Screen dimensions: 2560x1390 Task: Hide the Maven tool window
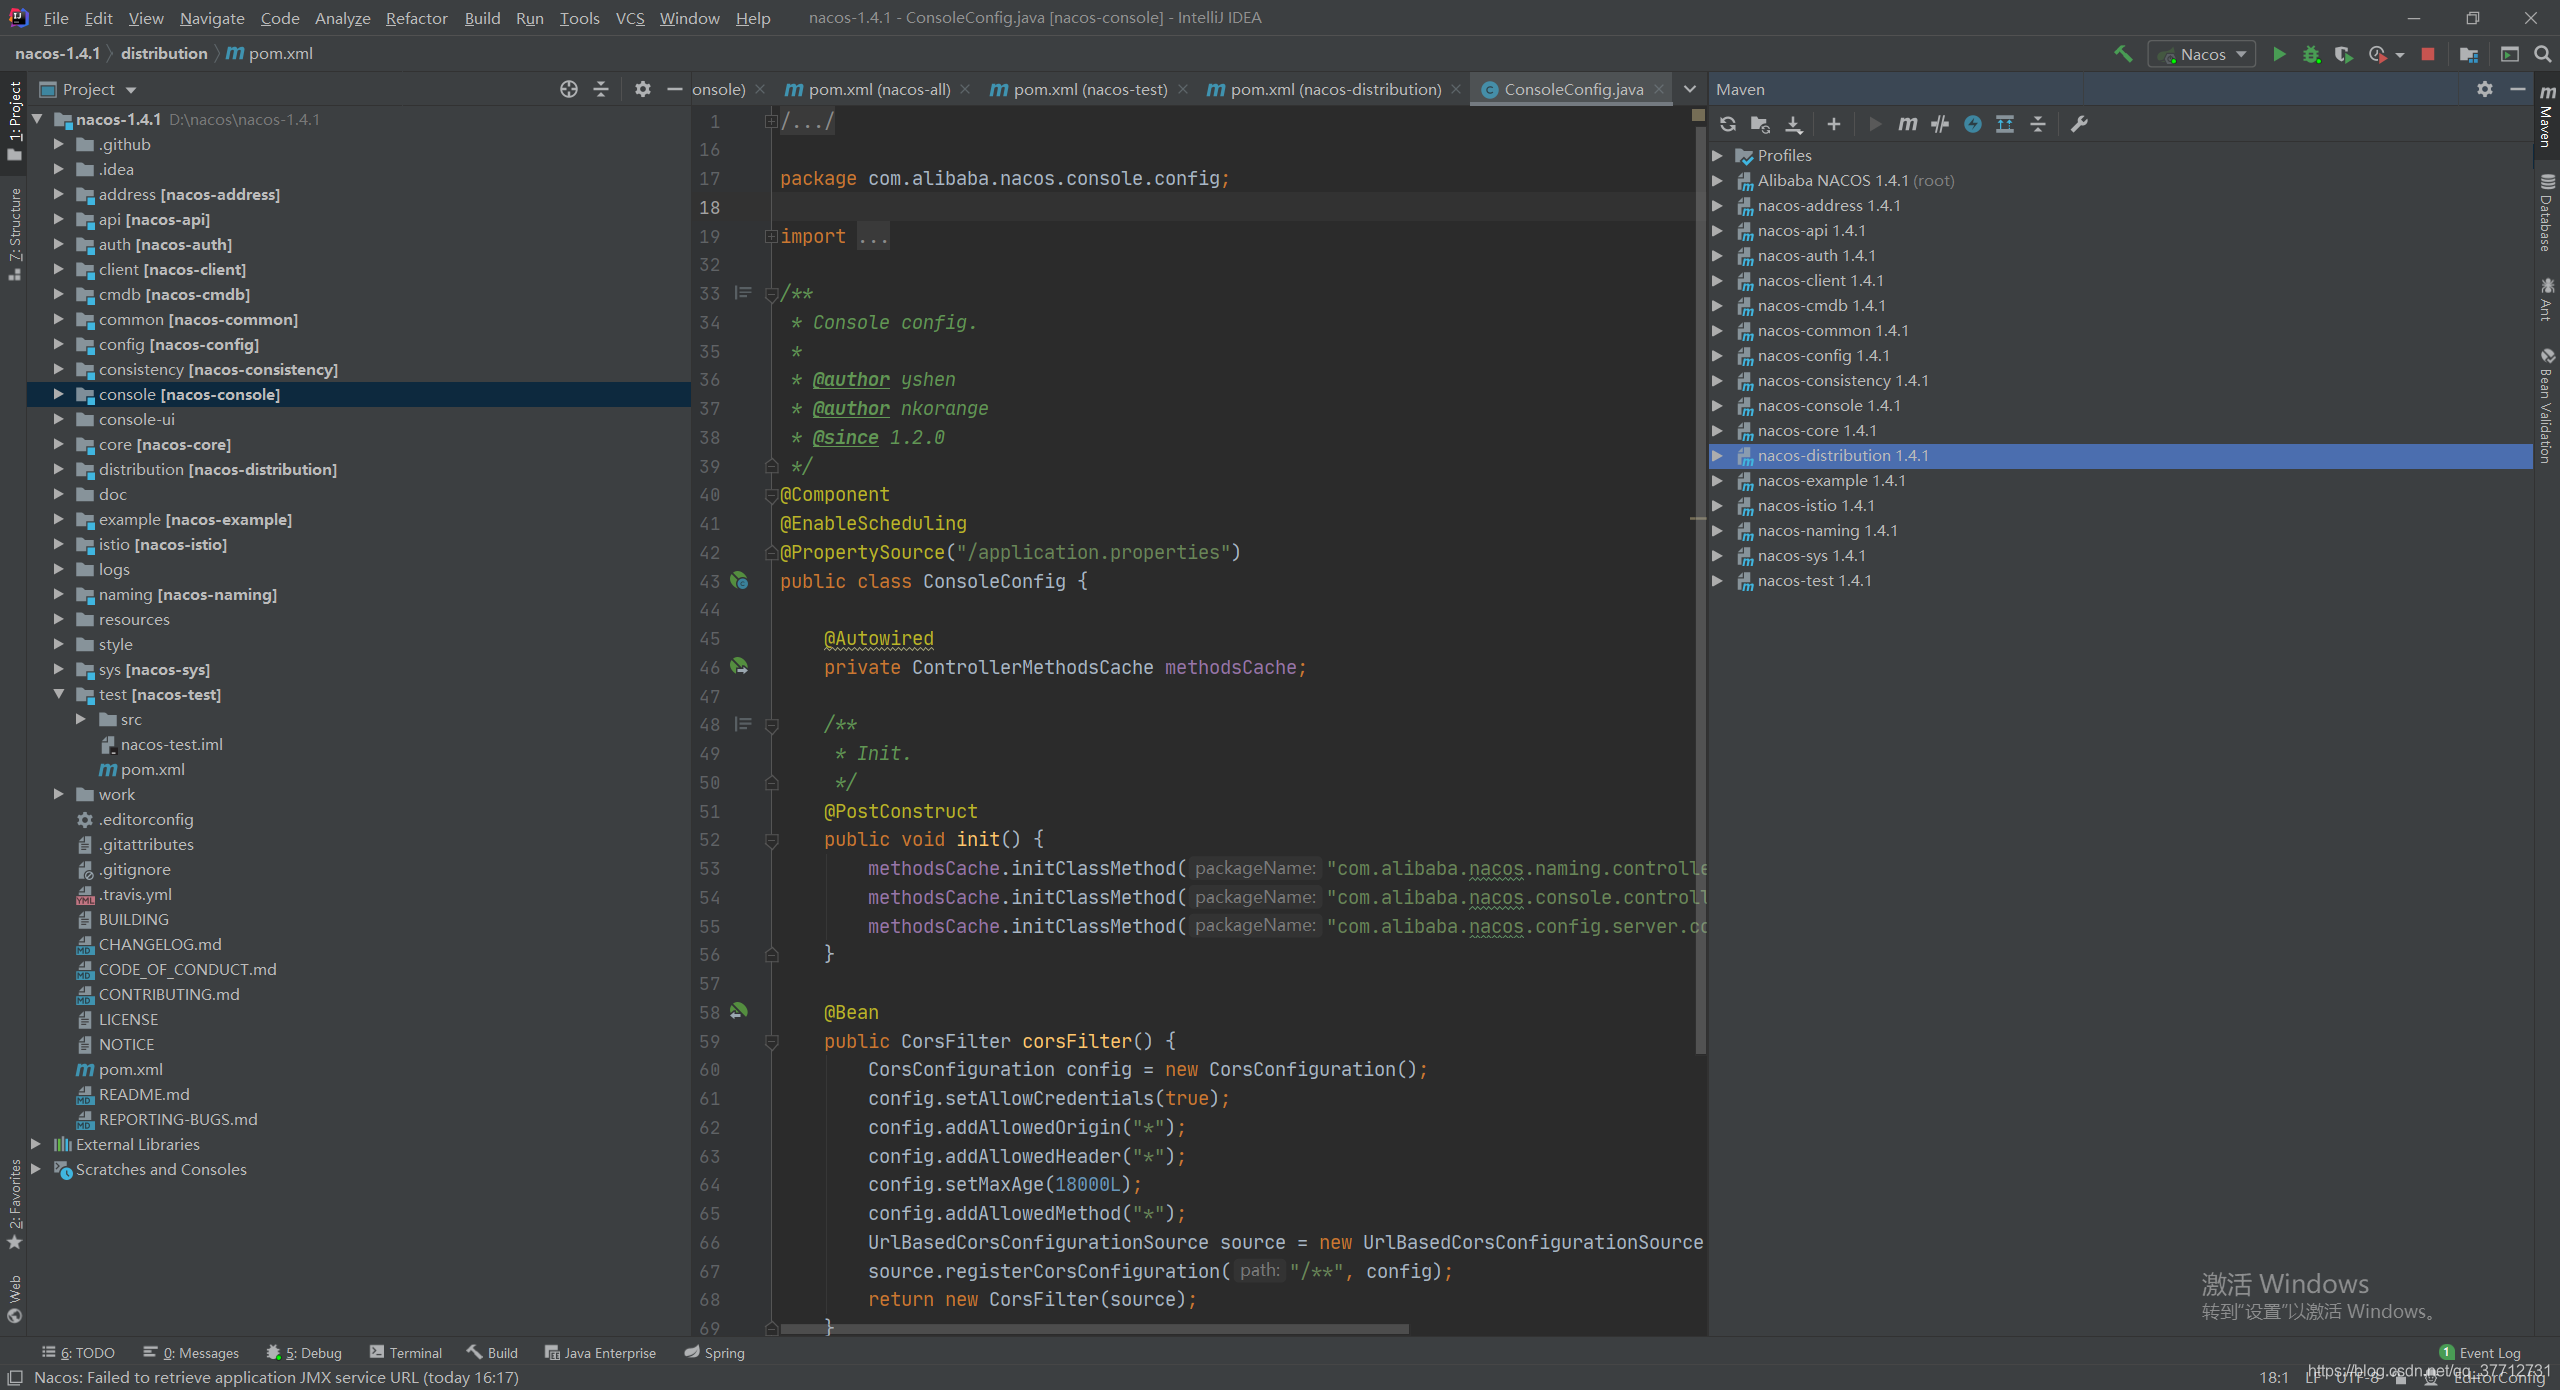point(2518,89)
